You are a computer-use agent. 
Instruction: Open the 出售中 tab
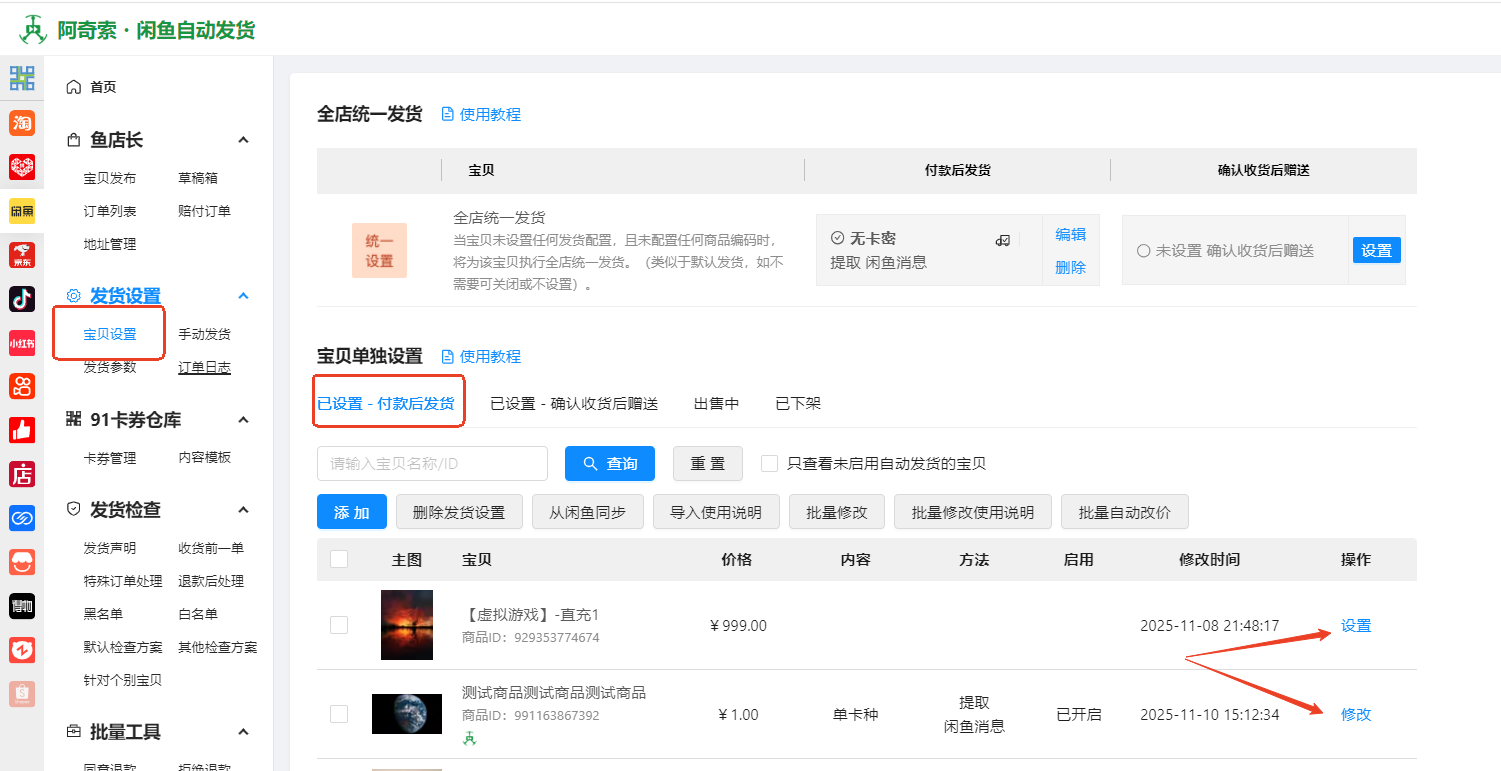pyautogui.click(x=717, y=404)
